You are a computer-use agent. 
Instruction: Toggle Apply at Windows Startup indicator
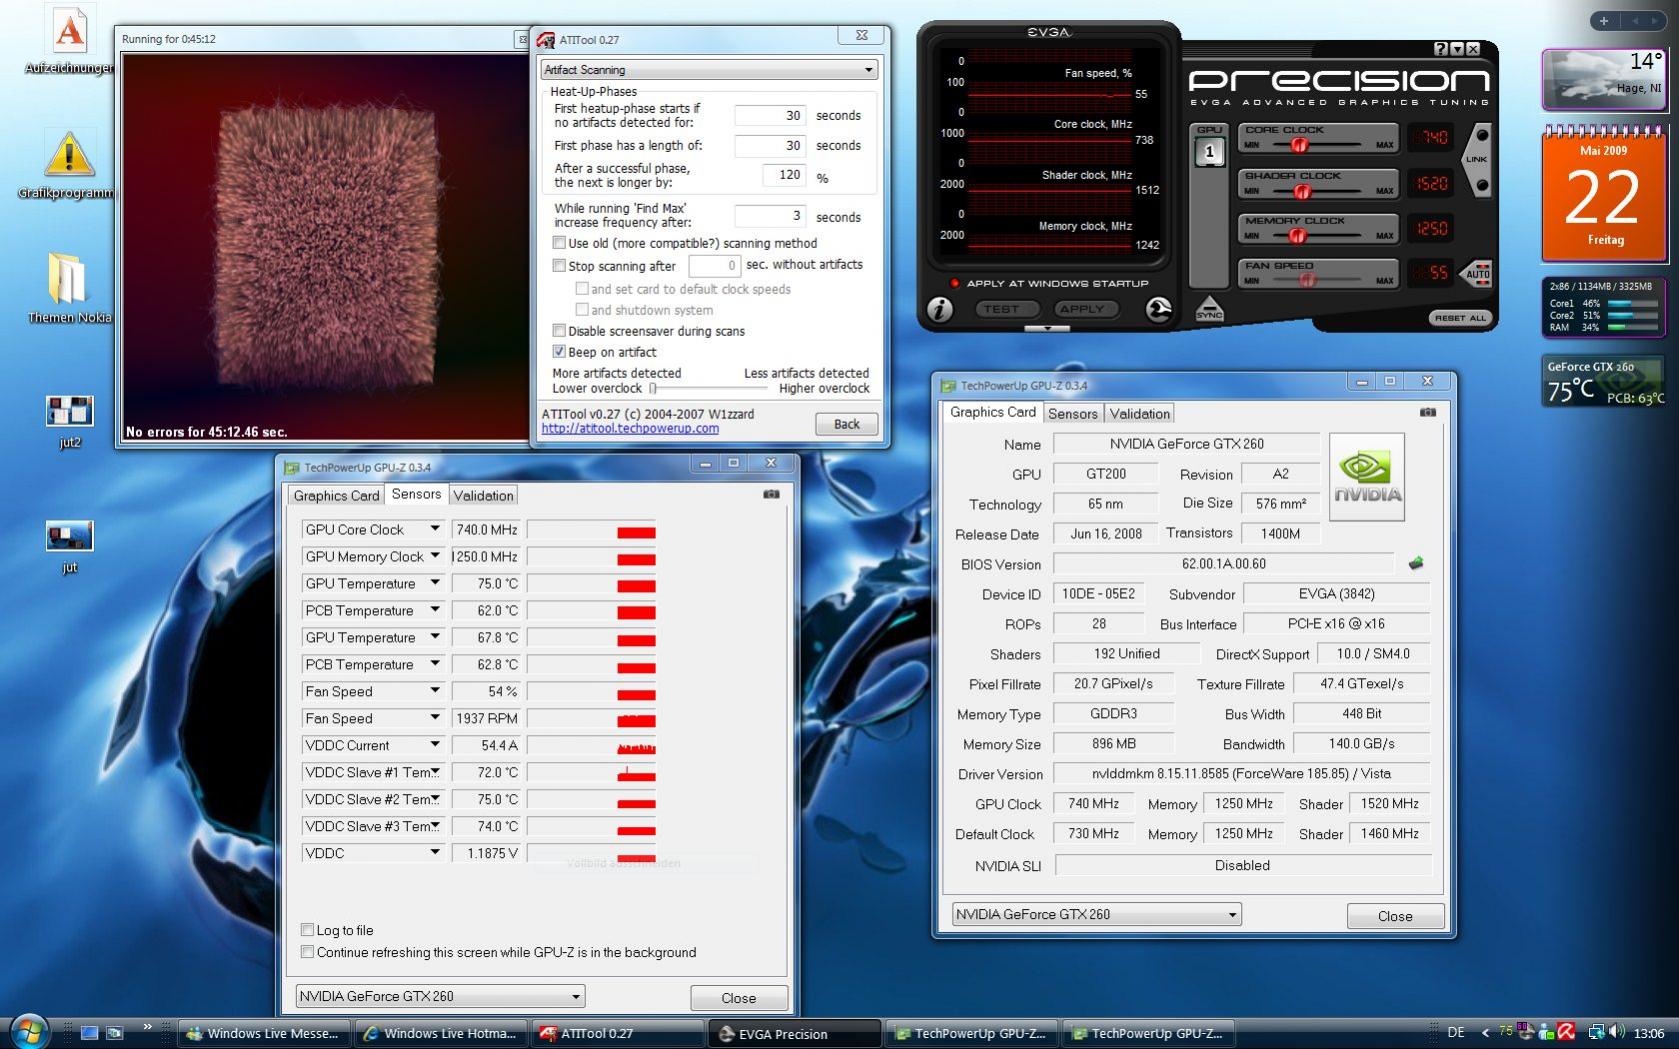pyautogui.click(x=955, y=283)
